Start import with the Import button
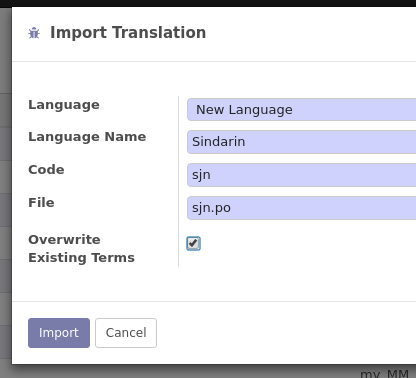The width and height of the screenshot is (416, 378). pos(59,333)
